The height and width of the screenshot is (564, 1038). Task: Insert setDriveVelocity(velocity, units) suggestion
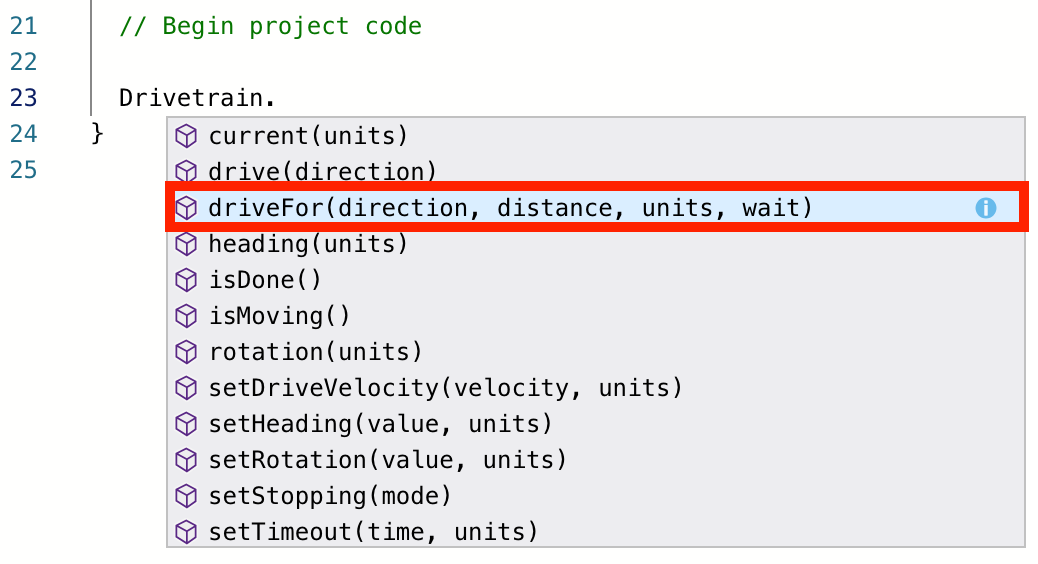445,388
